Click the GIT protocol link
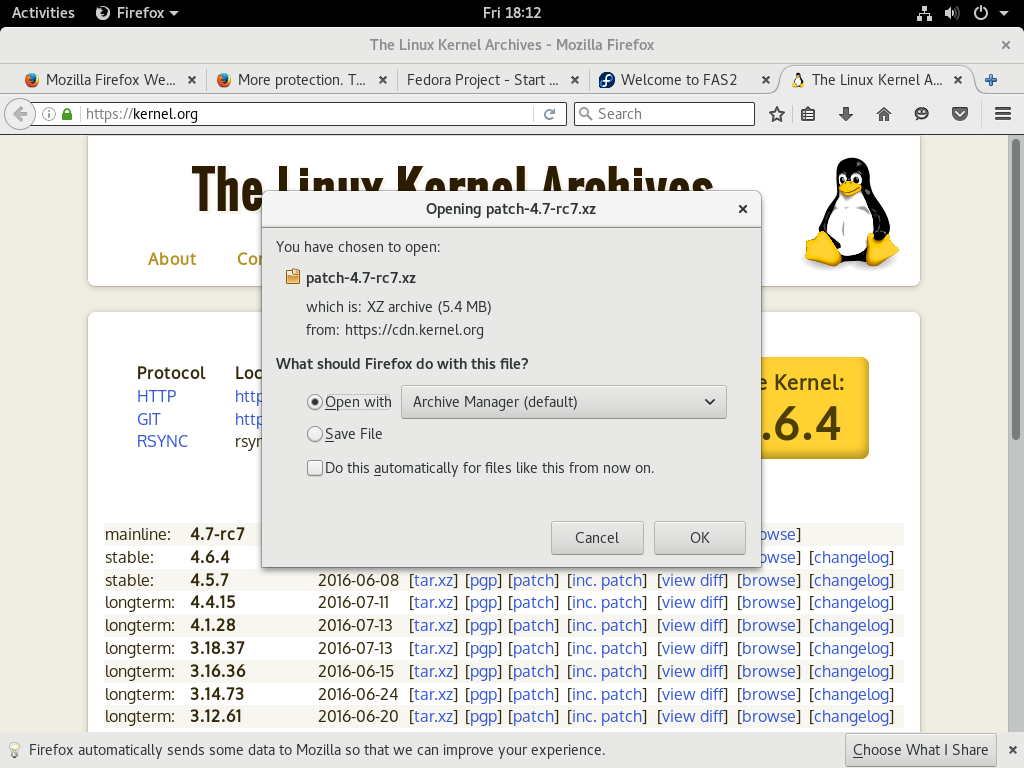The width and height of the screenshot is (1024, 768). [149, 419]
